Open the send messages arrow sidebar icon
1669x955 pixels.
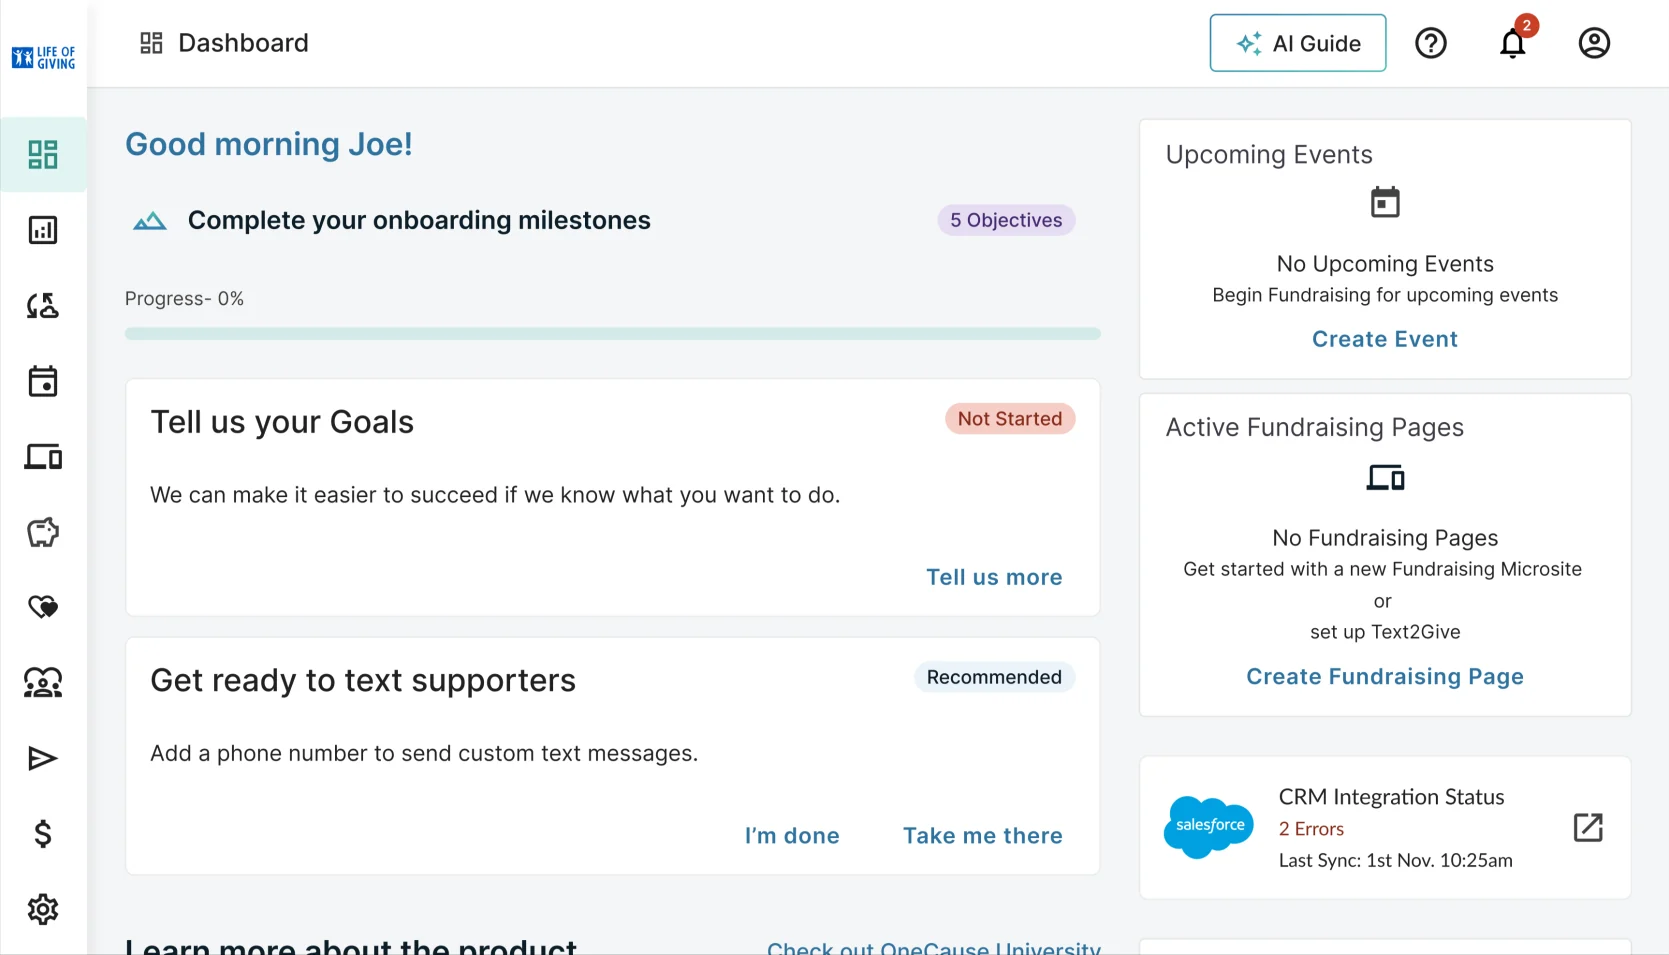(43, 759)
